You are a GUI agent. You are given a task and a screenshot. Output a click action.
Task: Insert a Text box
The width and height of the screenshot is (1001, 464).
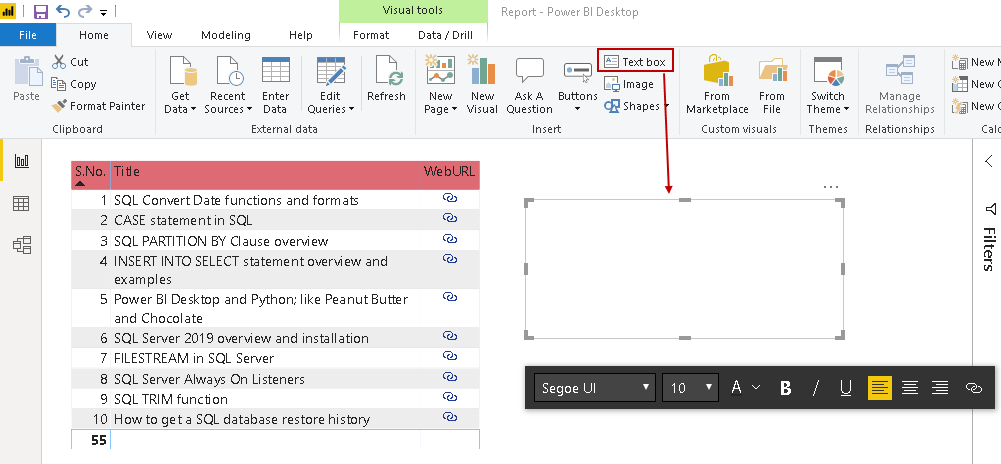[x=635, y=62]
